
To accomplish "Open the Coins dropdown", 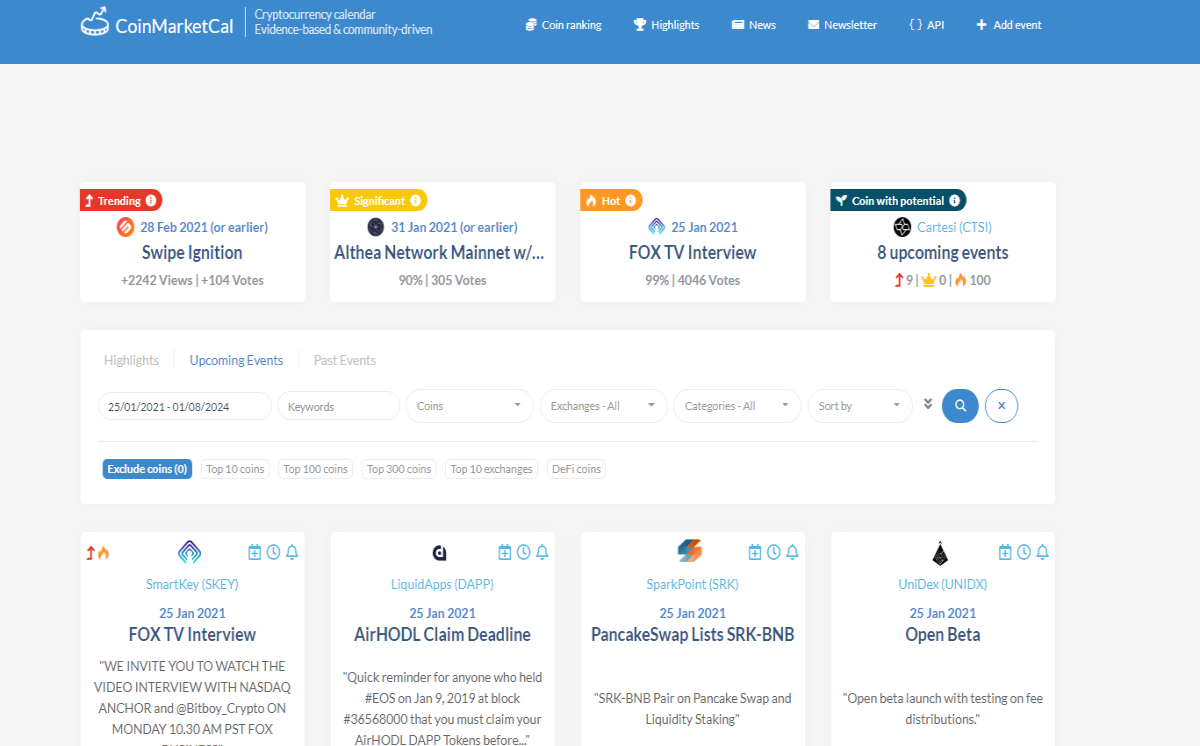I will click(470, 406).
